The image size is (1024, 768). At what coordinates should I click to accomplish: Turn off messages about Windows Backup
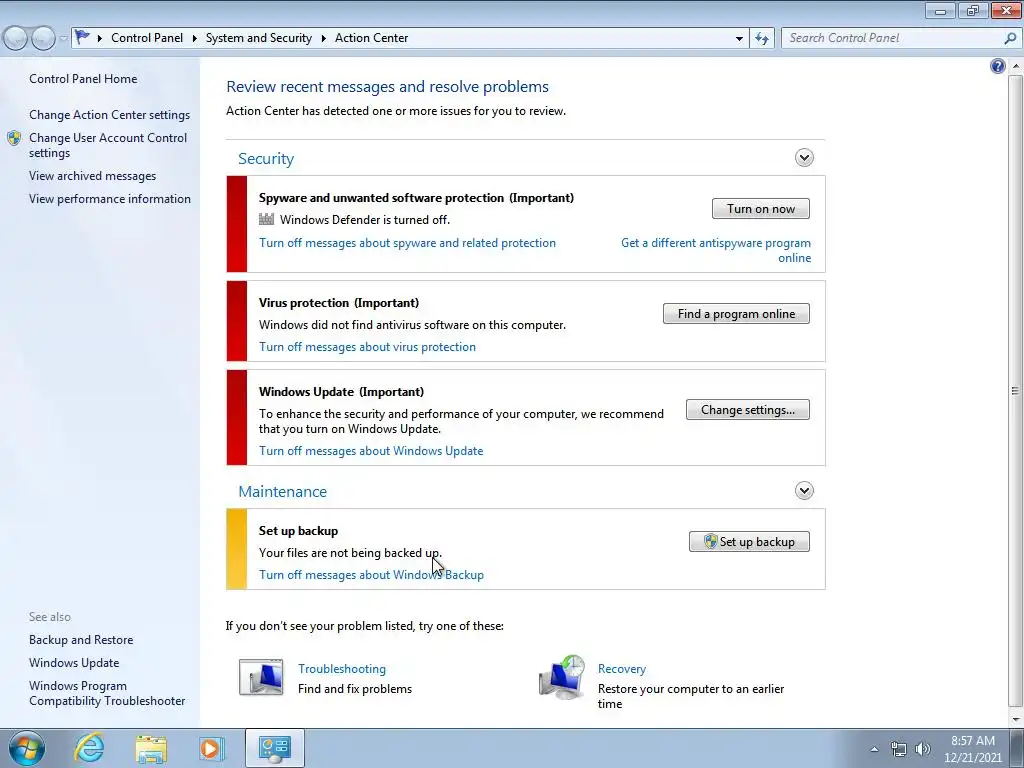[371, 575]
